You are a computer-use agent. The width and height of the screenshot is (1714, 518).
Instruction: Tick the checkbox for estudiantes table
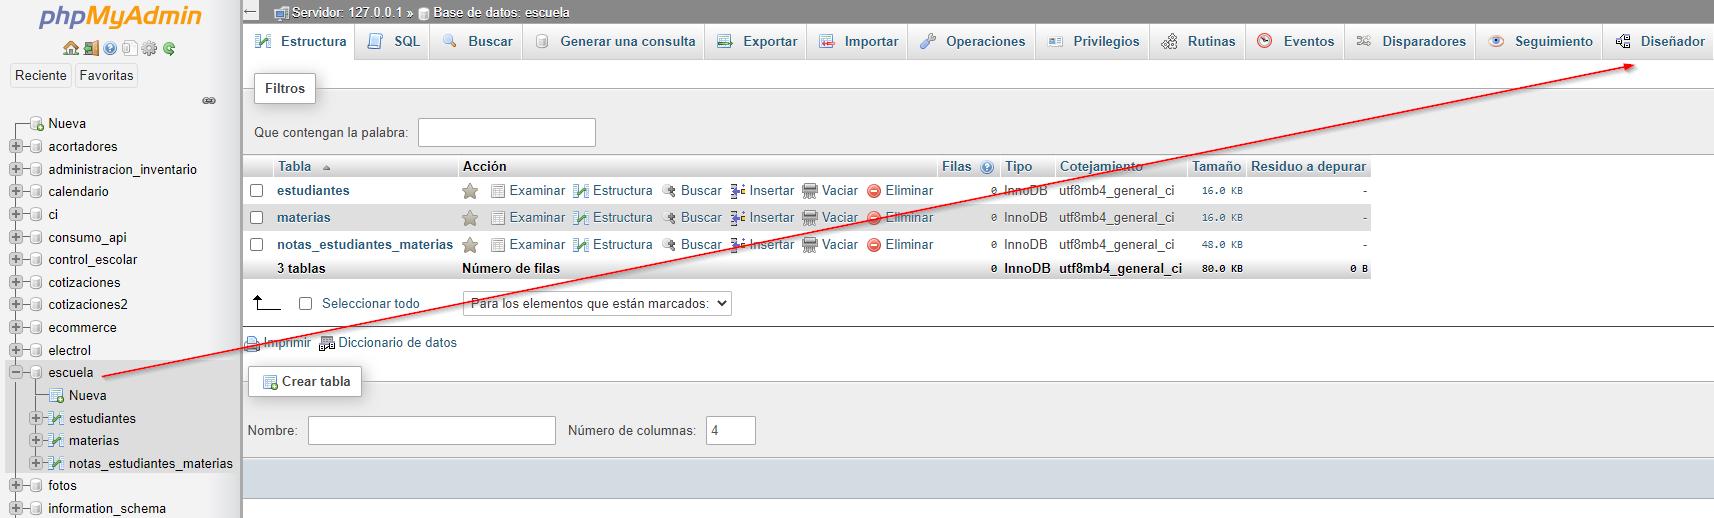pos(257,191)
